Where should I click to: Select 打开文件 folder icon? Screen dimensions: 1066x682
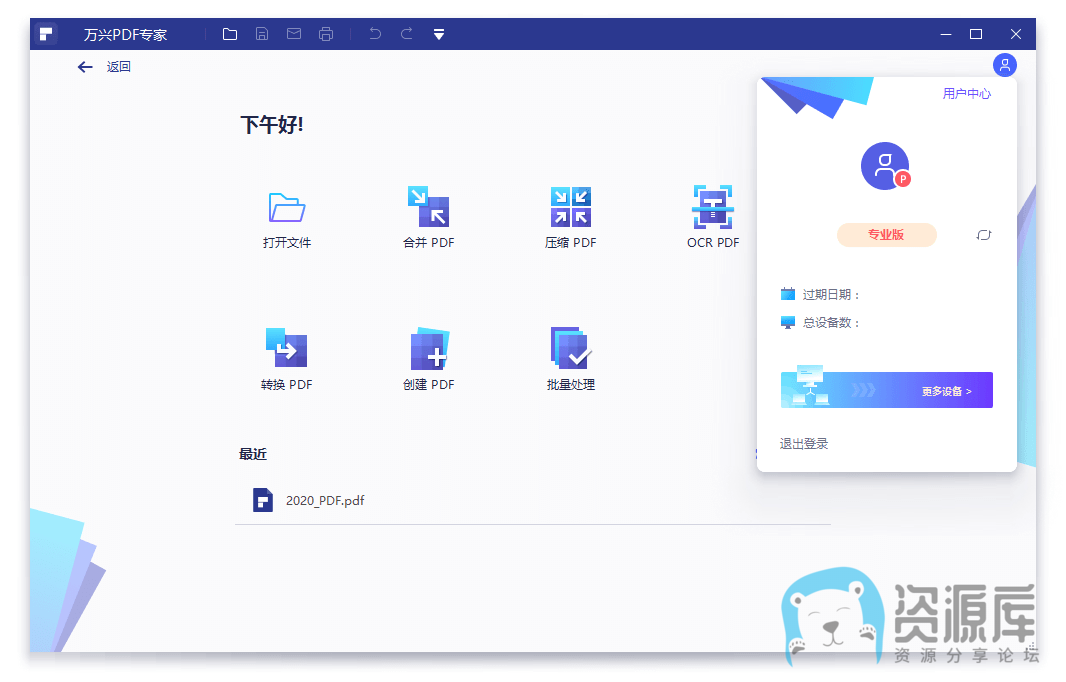point(287,207)
